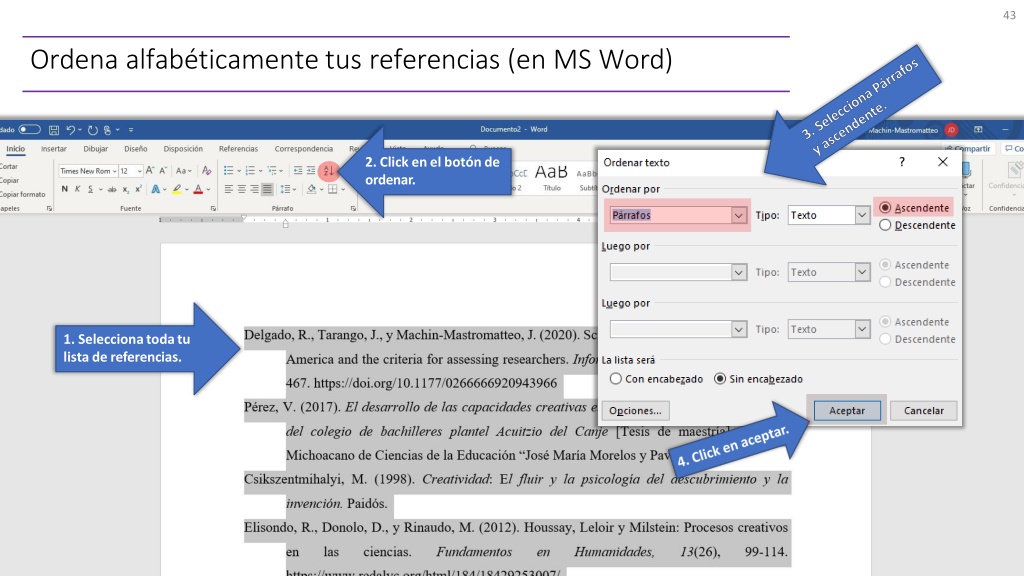1024x576 pixels.
Task: Click the Redo circular arrow icon
Action: coord(93,130)
